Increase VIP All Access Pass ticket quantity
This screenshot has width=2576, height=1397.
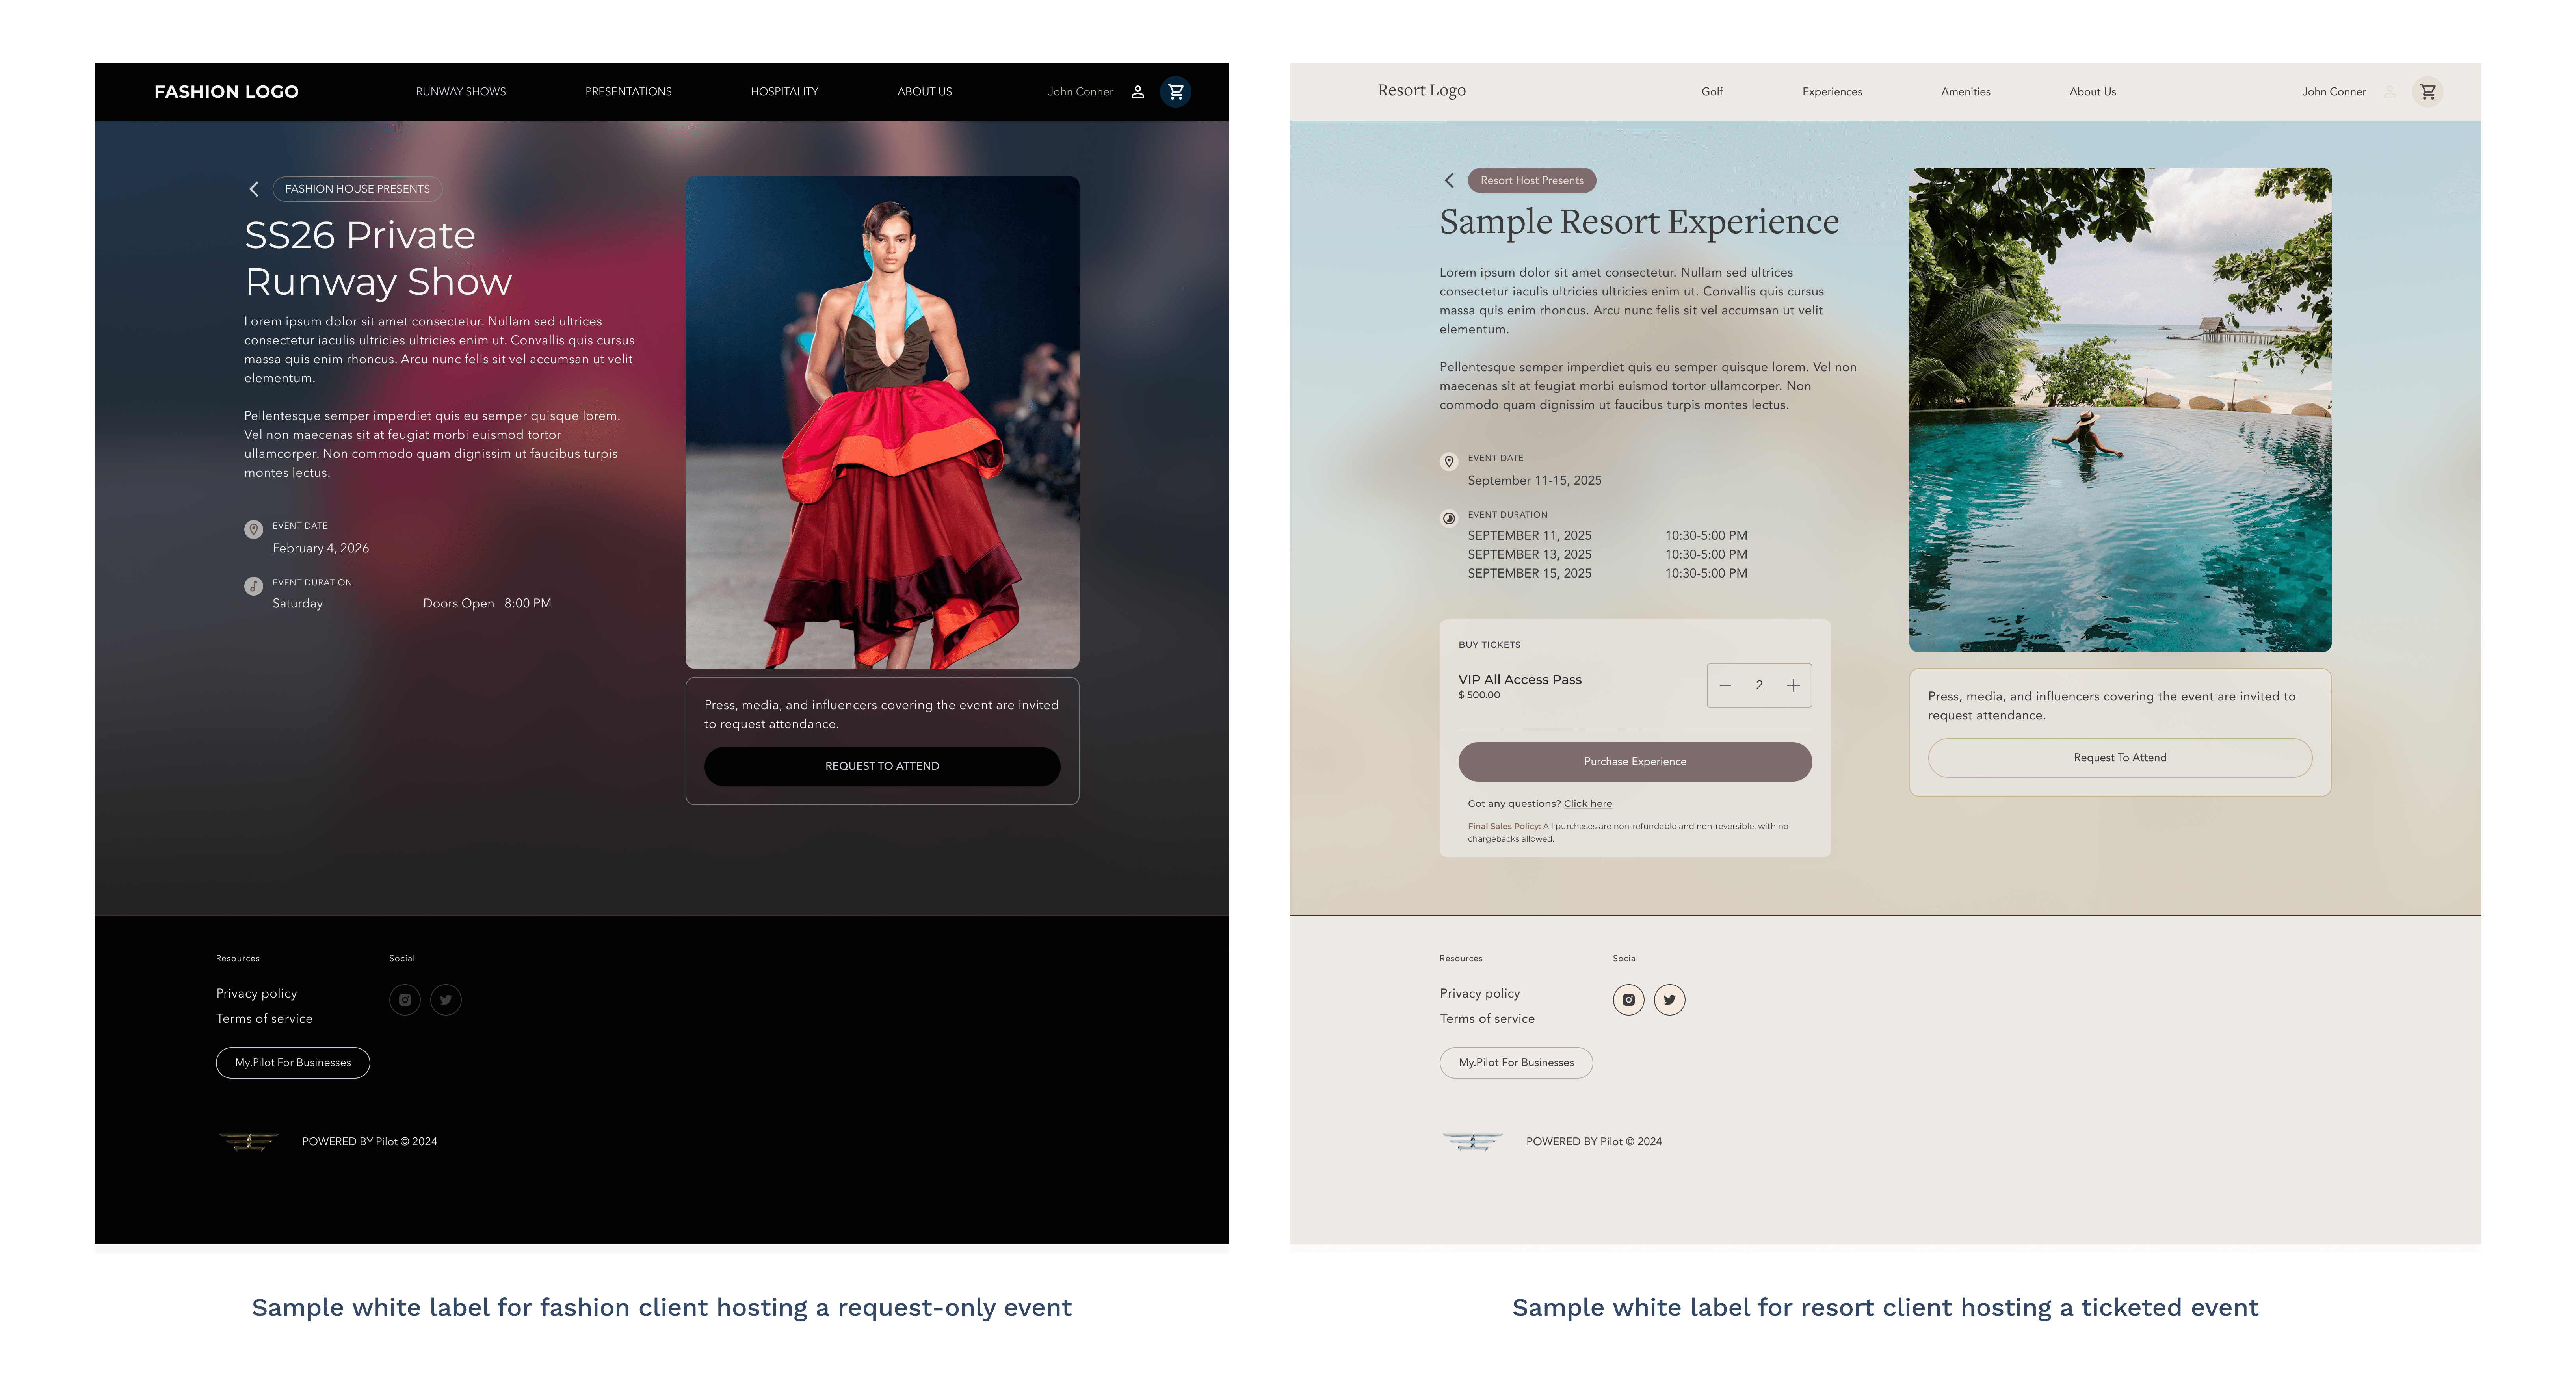[x=1793, y=686]
